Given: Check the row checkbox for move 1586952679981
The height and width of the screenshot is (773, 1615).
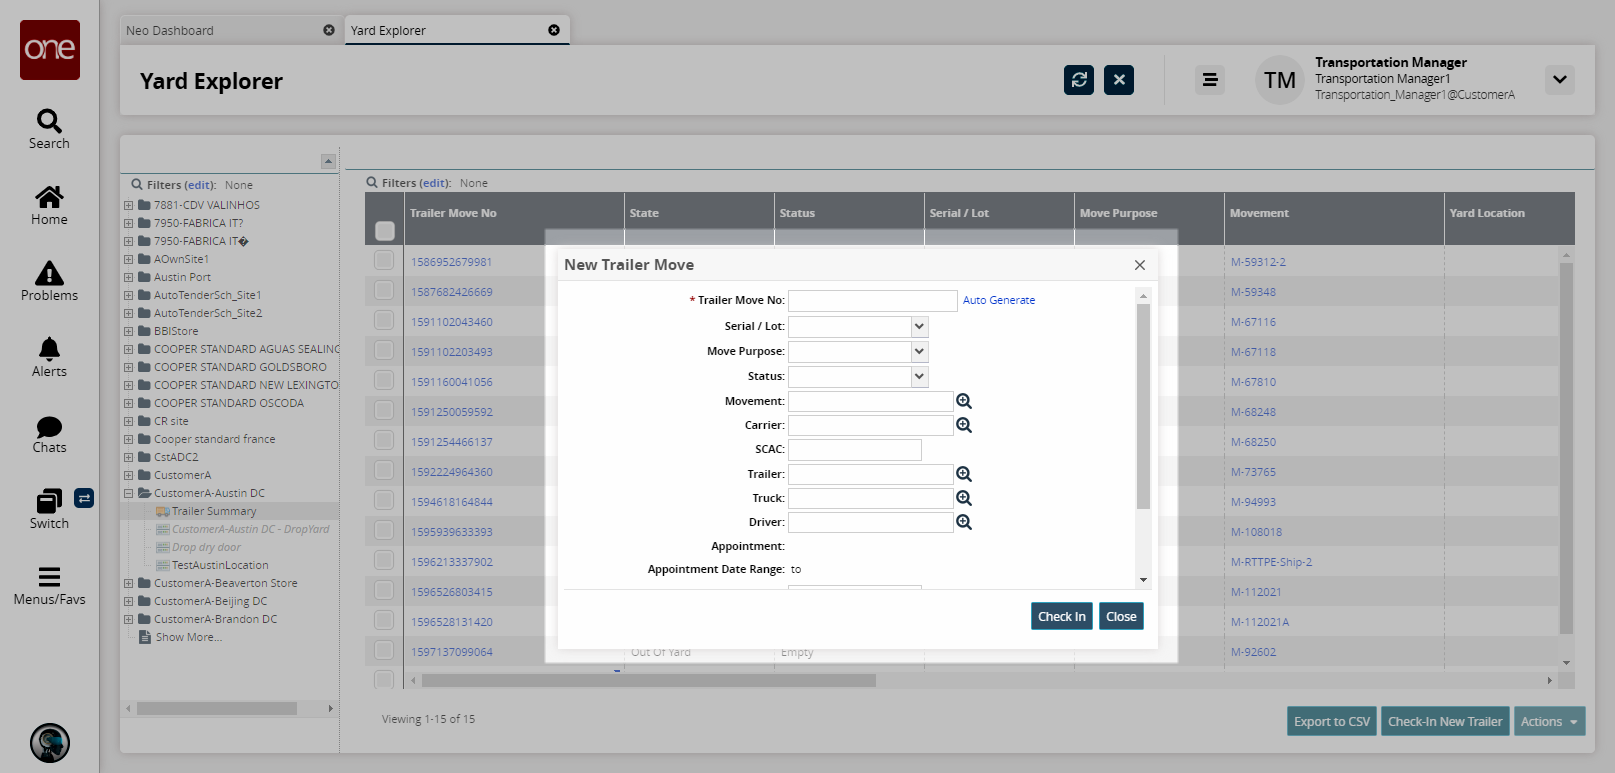Looking at the screenshot, I should click(x=384, y=261).
